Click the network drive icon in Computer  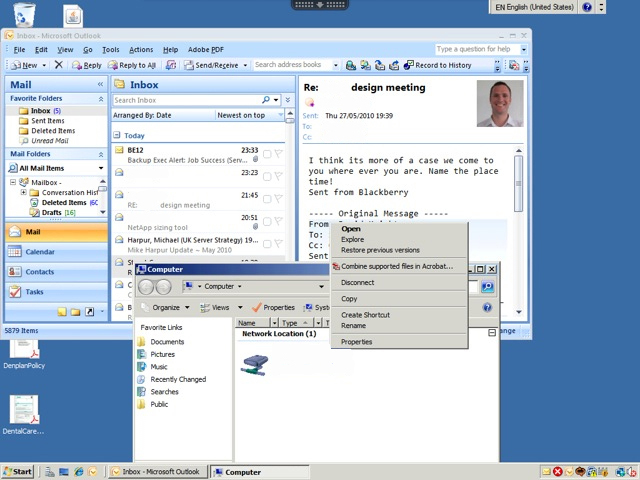pyautogui.click(x=254, y=364)
